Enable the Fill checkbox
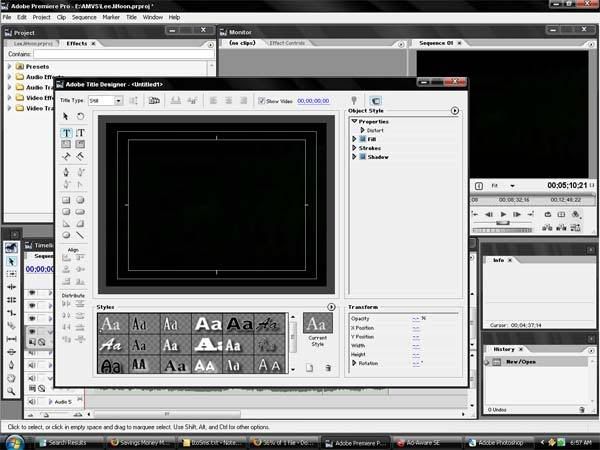Viewport: 600px width, 450px height. click(362, 139)
